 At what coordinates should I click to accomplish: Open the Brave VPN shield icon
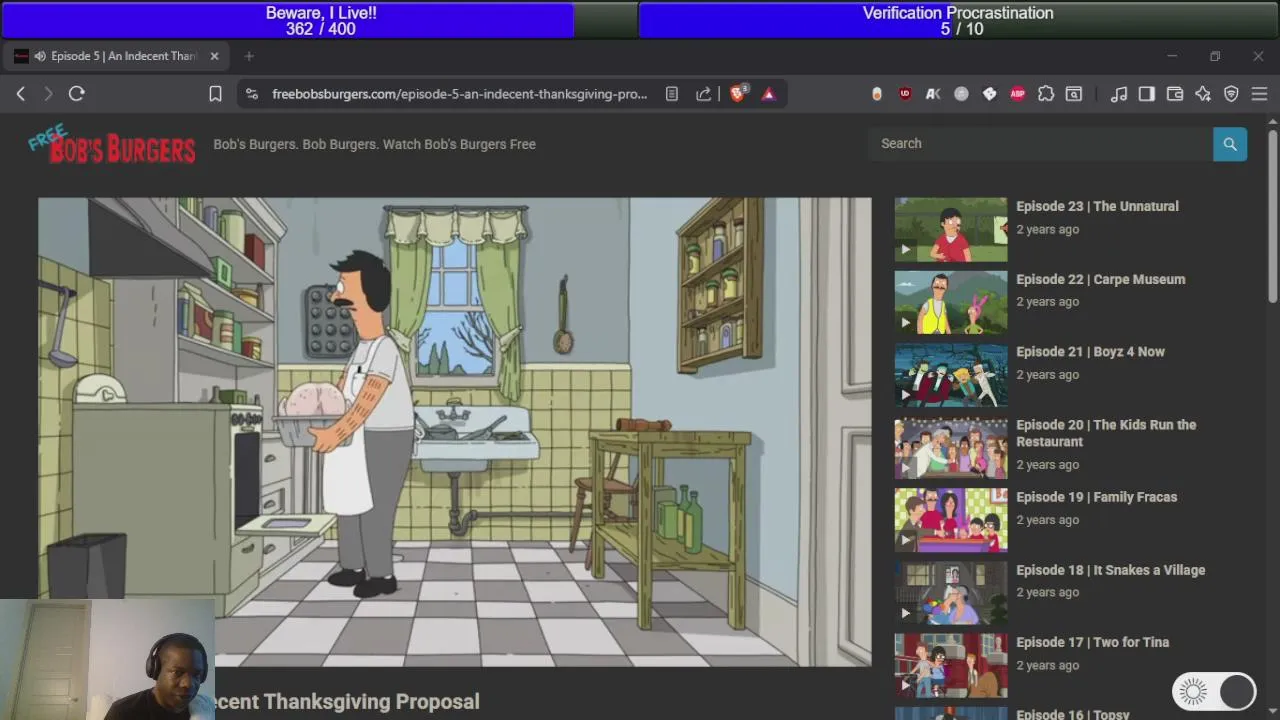click(1231, 93)
